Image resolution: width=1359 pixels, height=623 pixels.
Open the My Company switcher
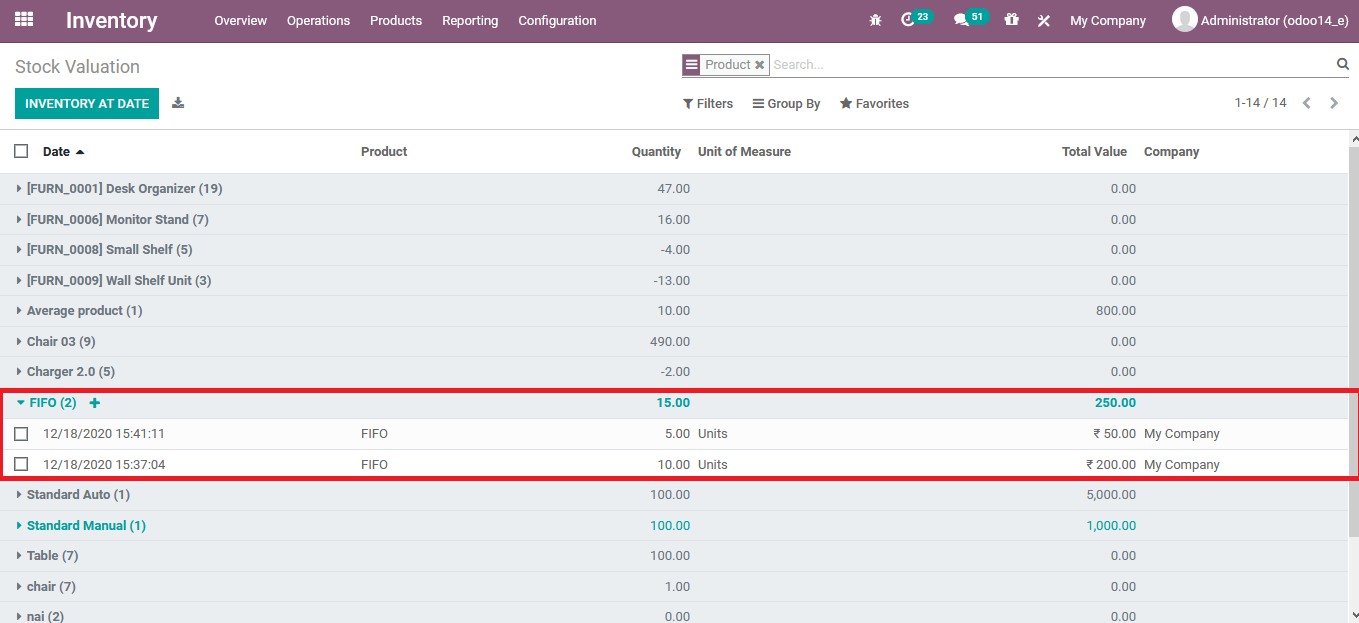pyautogui.click(x=1108, y=20)
